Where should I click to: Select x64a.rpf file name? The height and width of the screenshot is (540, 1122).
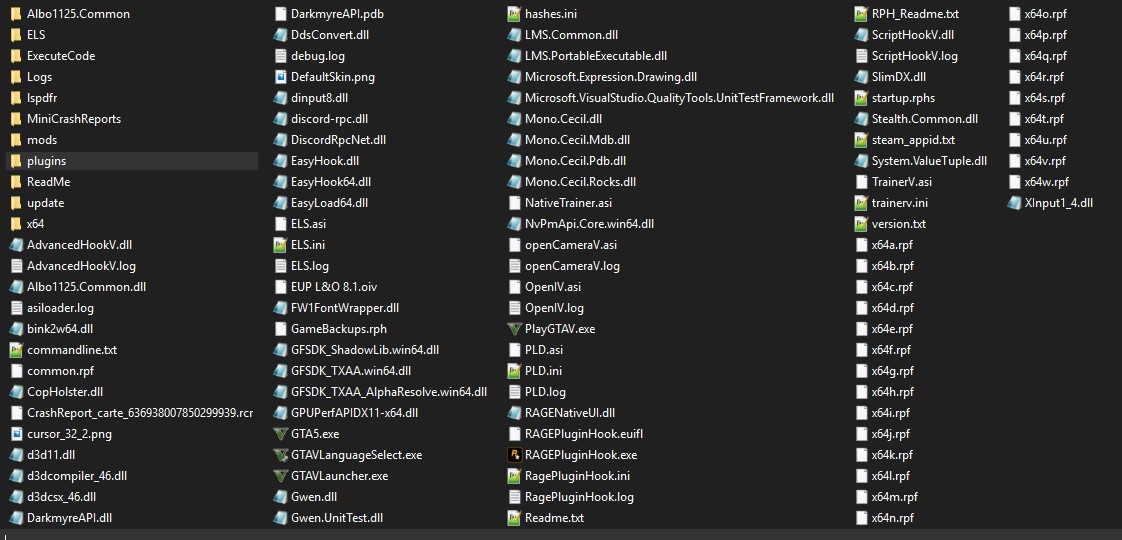click(892, 245)
